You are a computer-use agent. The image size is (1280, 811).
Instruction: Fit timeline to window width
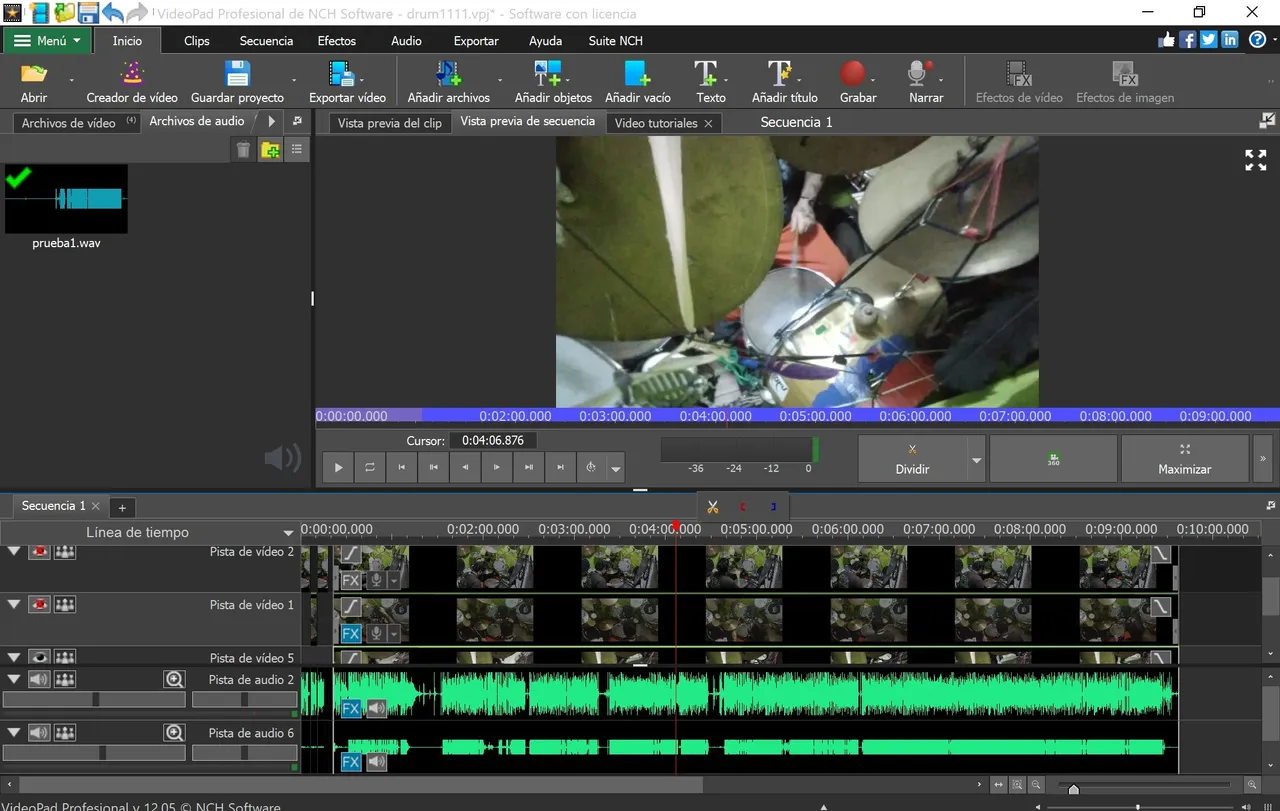pos(998,785)
